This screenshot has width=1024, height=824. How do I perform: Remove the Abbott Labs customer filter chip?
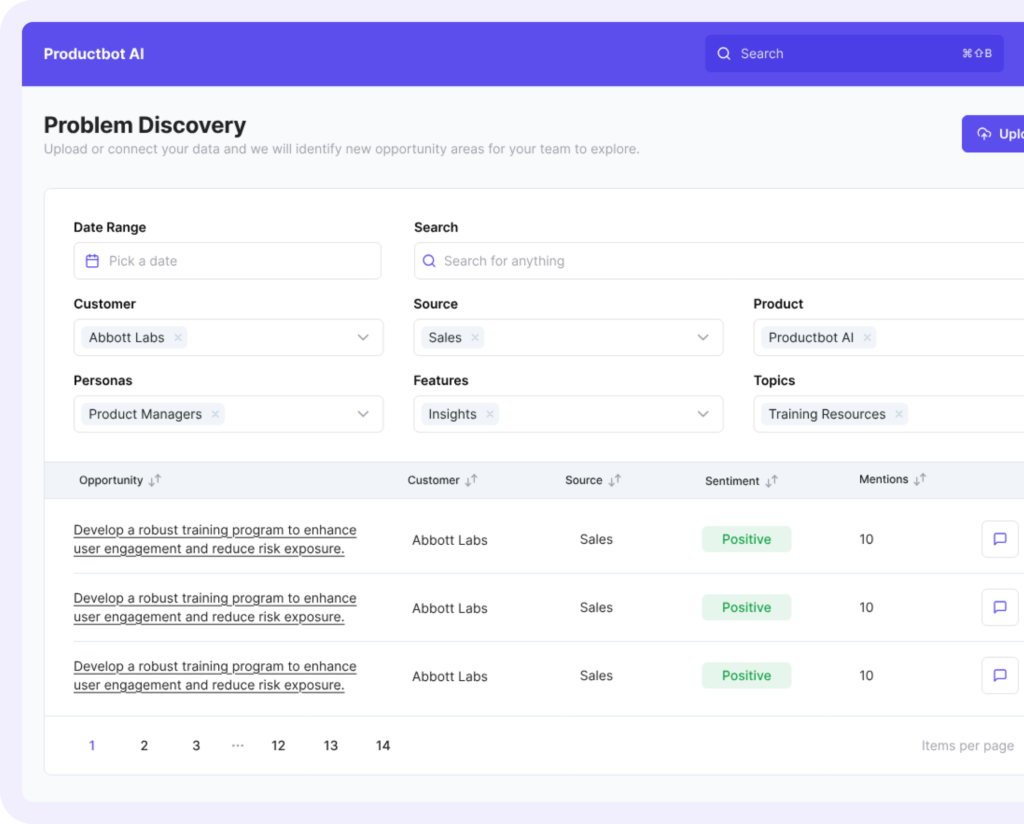coord(177,337)
